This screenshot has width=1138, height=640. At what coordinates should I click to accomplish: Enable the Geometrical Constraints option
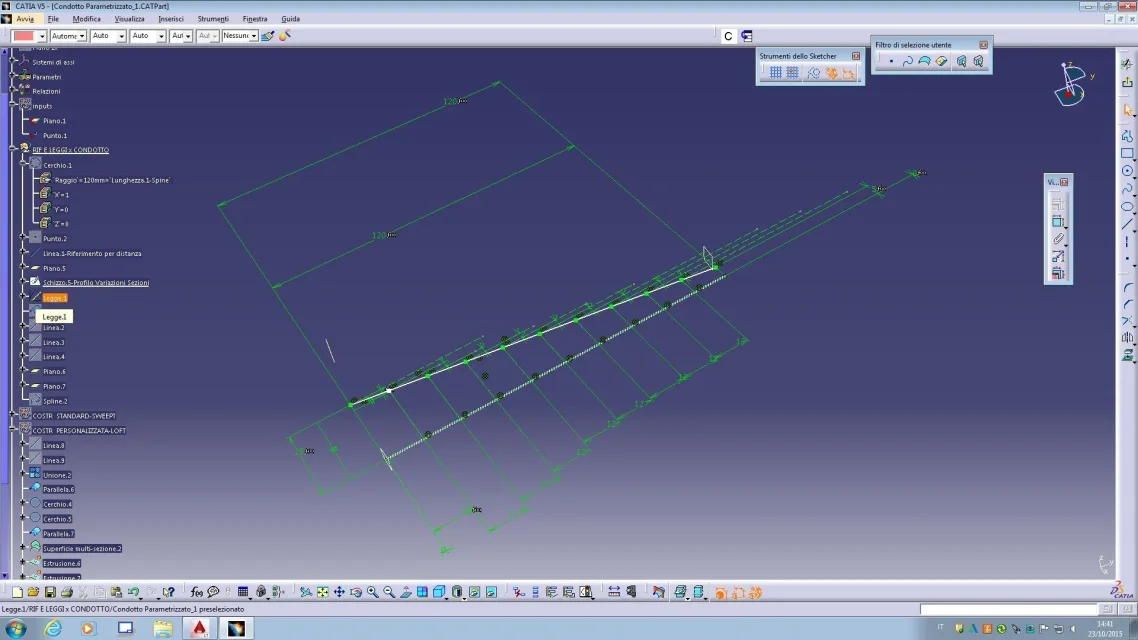point(831,73)
